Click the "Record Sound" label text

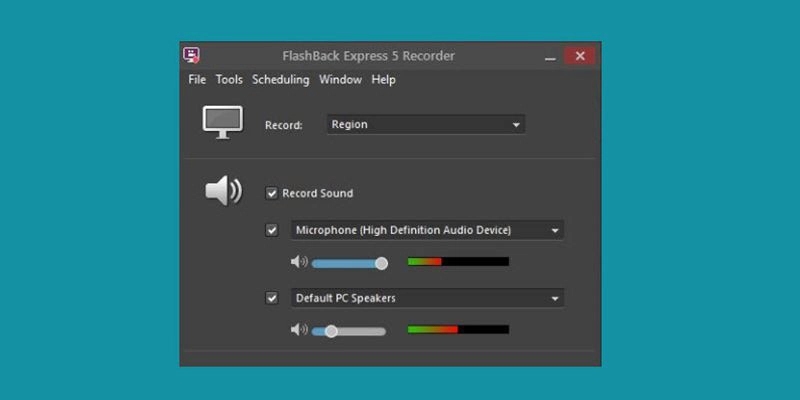tap(317, 193)
